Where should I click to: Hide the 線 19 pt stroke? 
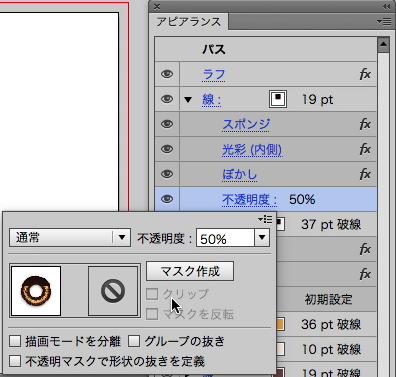167,99
